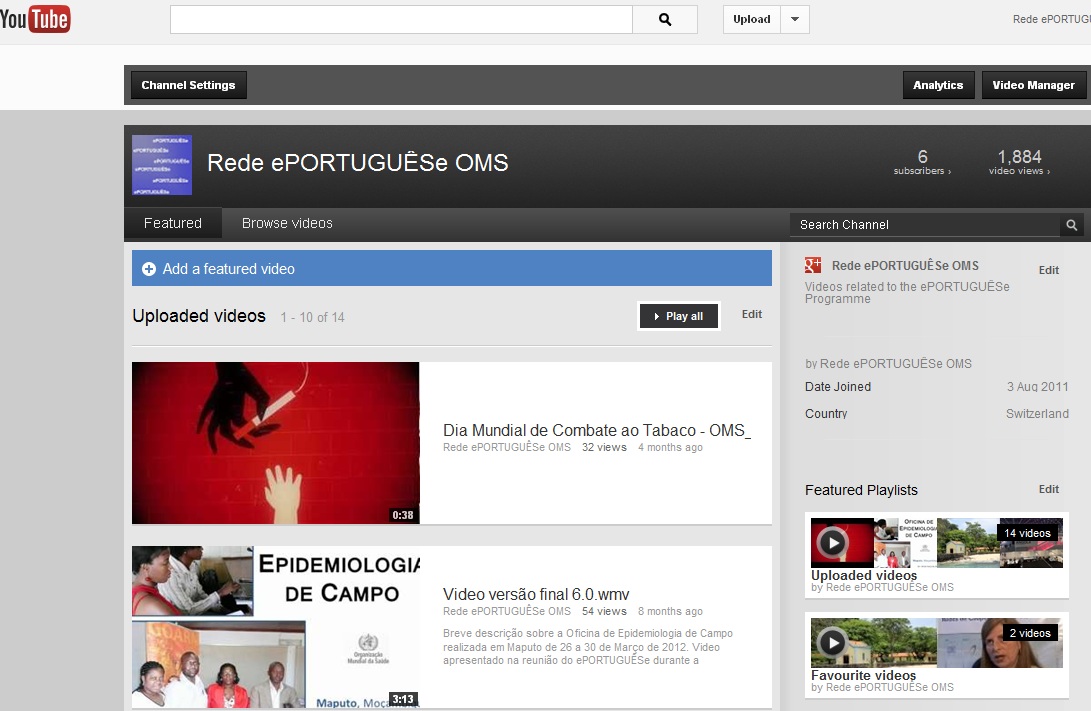
Task: Click into the Search Channel field
Action: (925, 225)
